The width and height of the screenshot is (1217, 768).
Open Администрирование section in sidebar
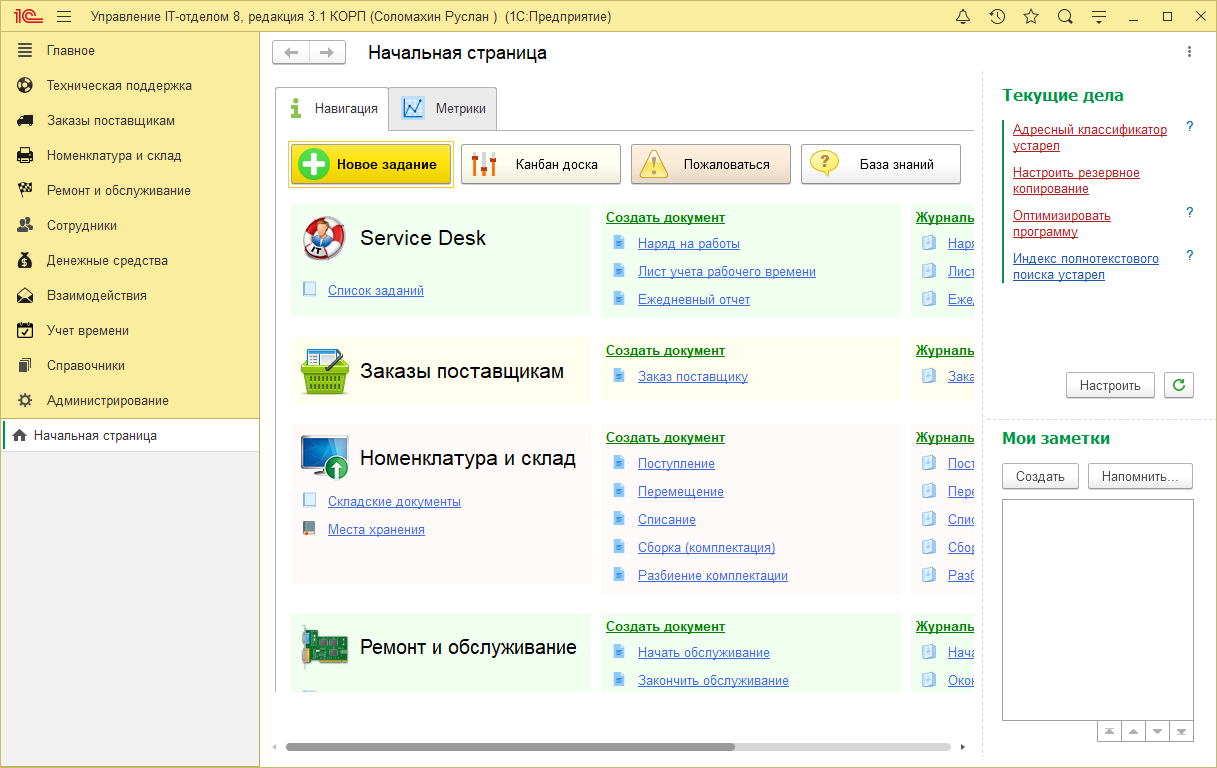click(107, 401)
